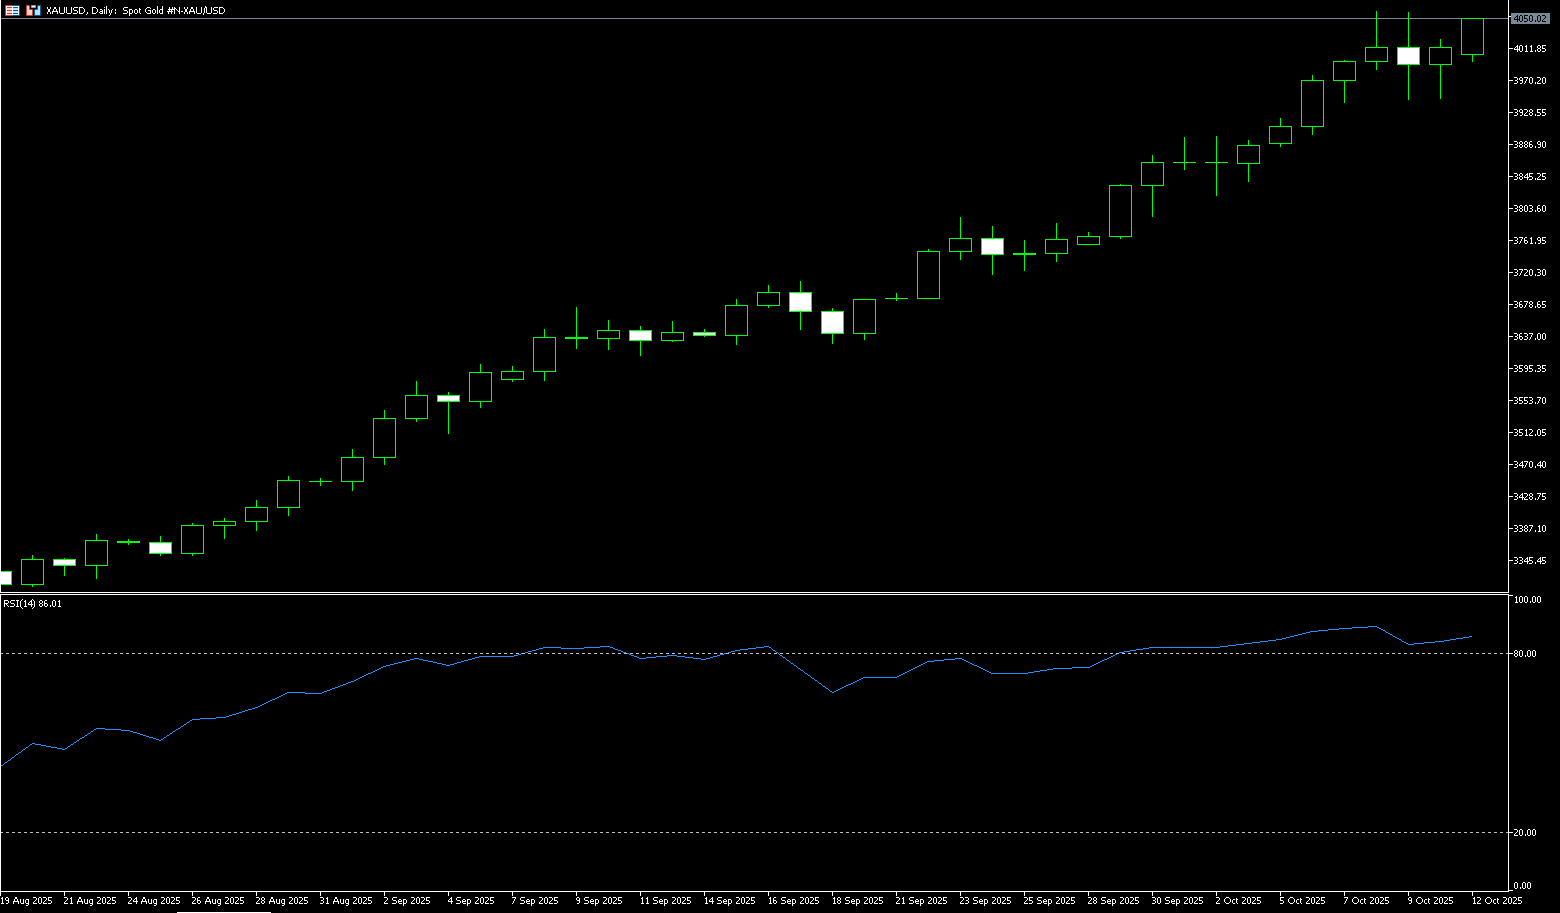
Task: Click the white scrollbar thumb below the dates
Action: [223, 911]
